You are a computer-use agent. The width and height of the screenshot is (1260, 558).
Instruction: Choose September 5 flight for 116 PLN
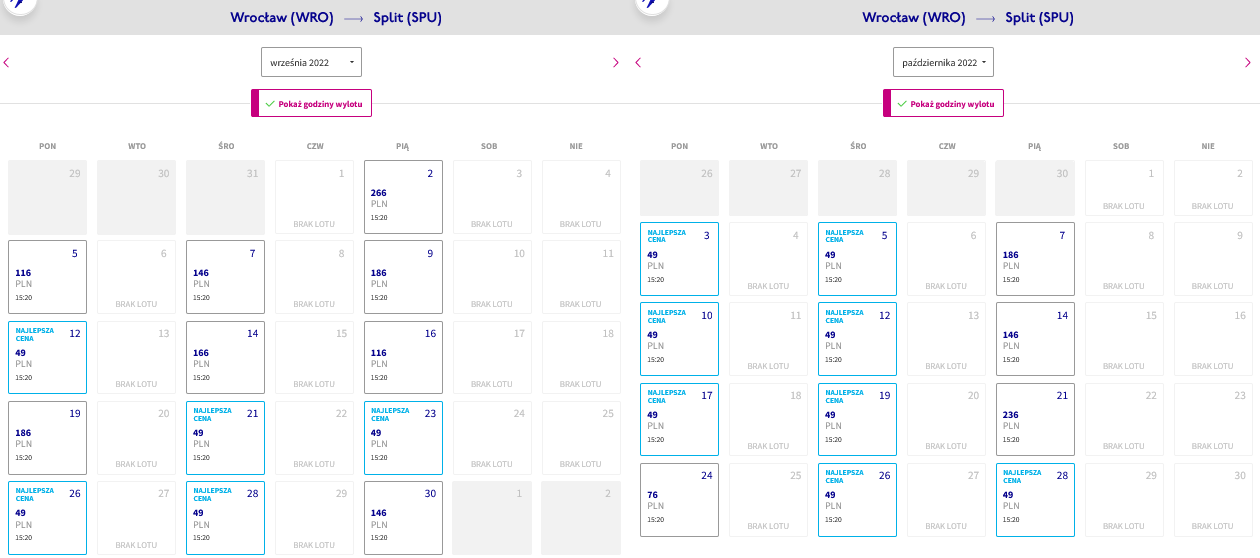click(47, 277)
